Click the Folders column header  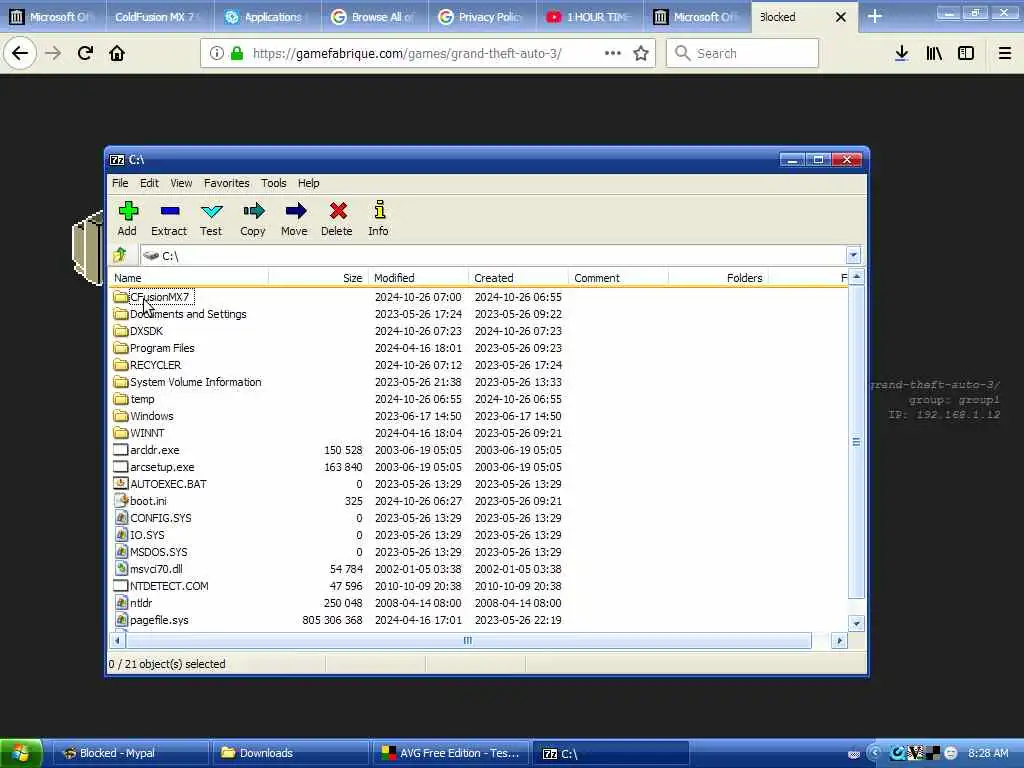point(718,278)
